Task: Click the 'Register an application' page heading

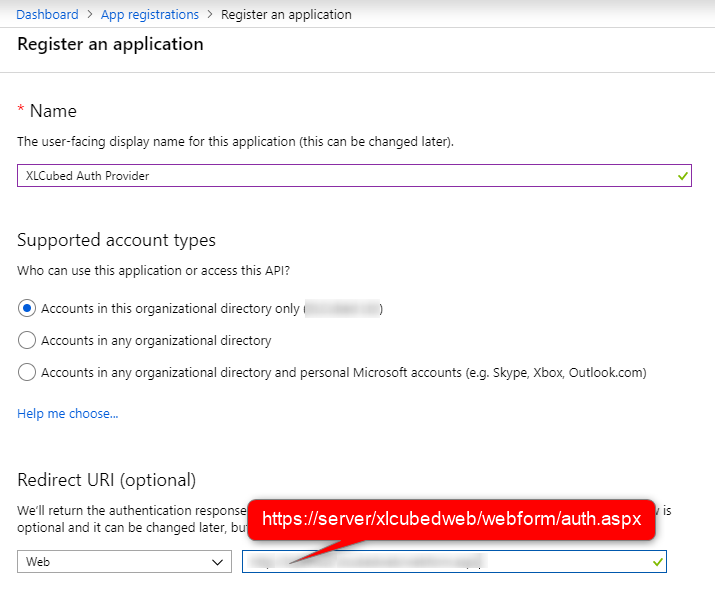Action: point(110,45)
